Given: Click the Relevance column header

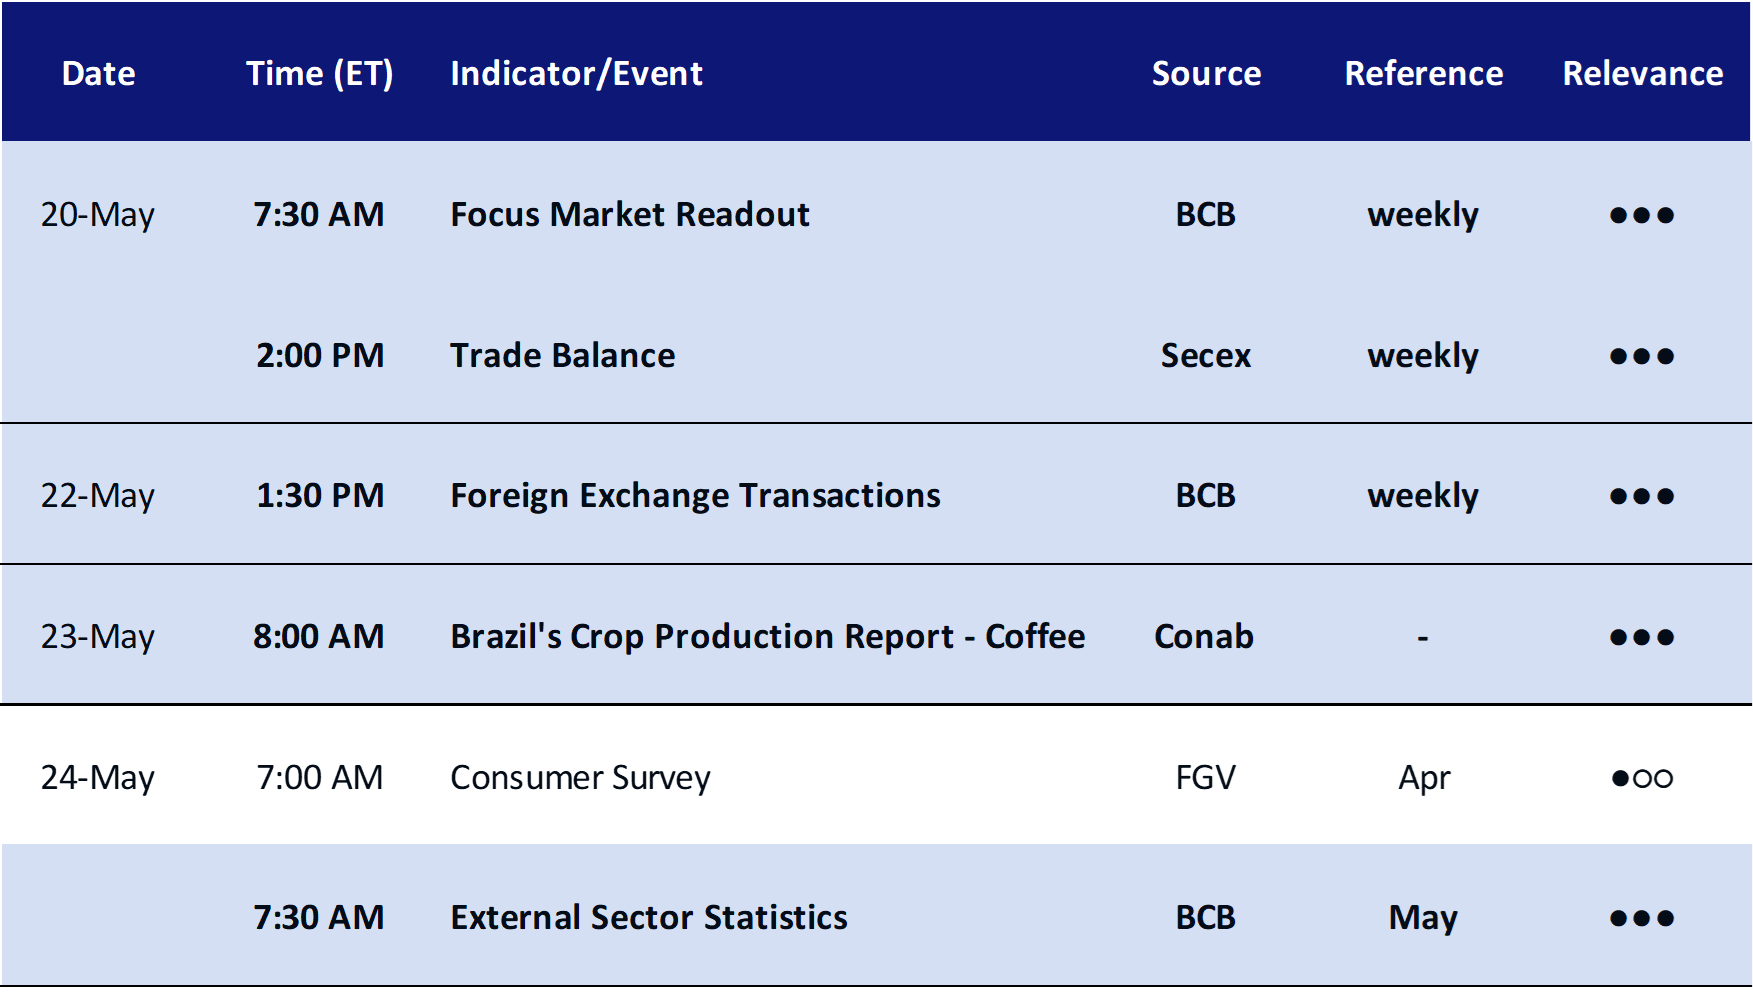Looking at the screenshot, I should click(x=1642, y=74).
